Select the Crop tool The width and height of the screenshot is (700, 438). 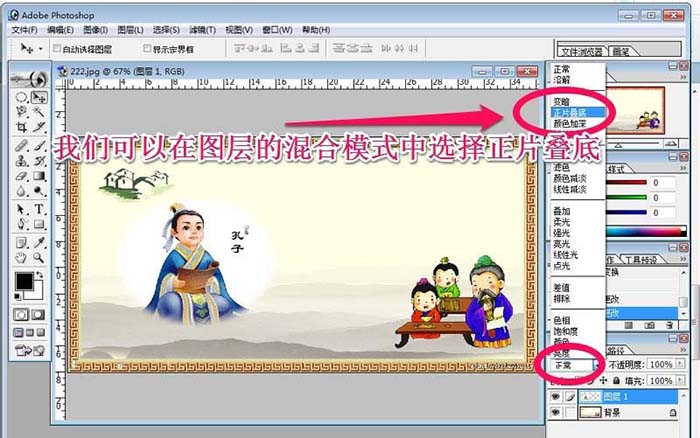tap(21, 127)
